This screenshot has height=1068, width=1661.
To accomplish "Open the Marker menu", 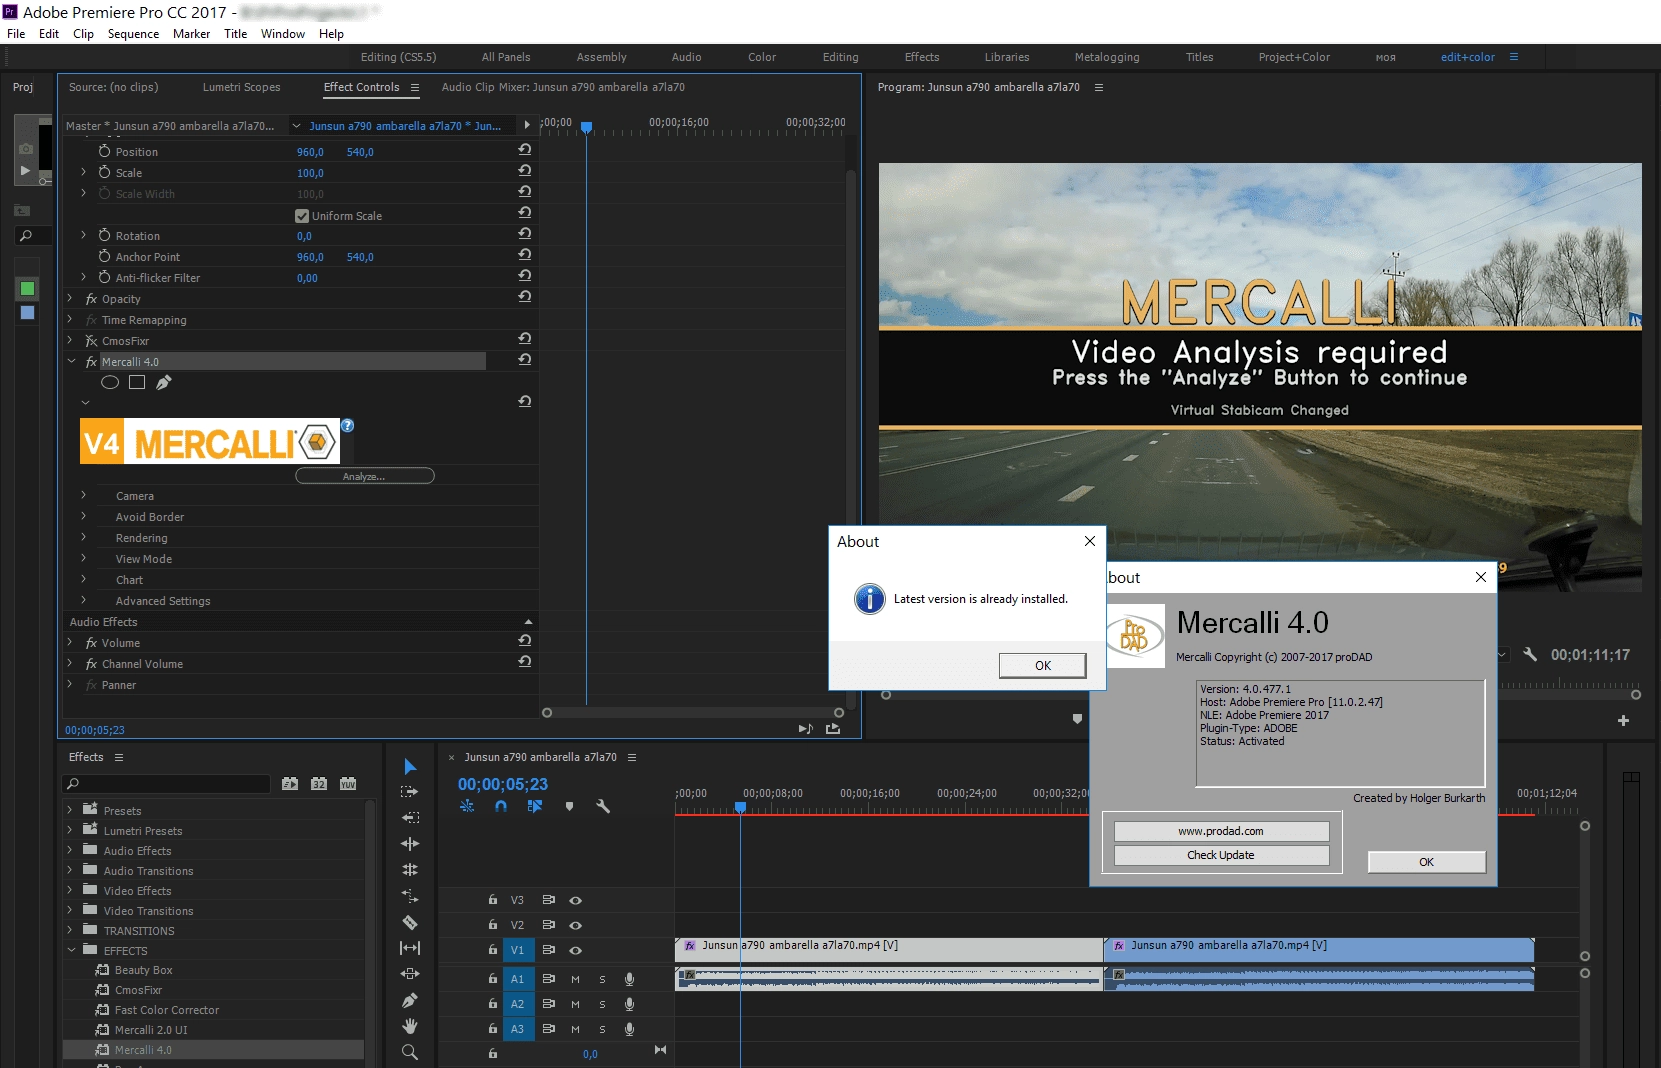I will pos(191,33).
